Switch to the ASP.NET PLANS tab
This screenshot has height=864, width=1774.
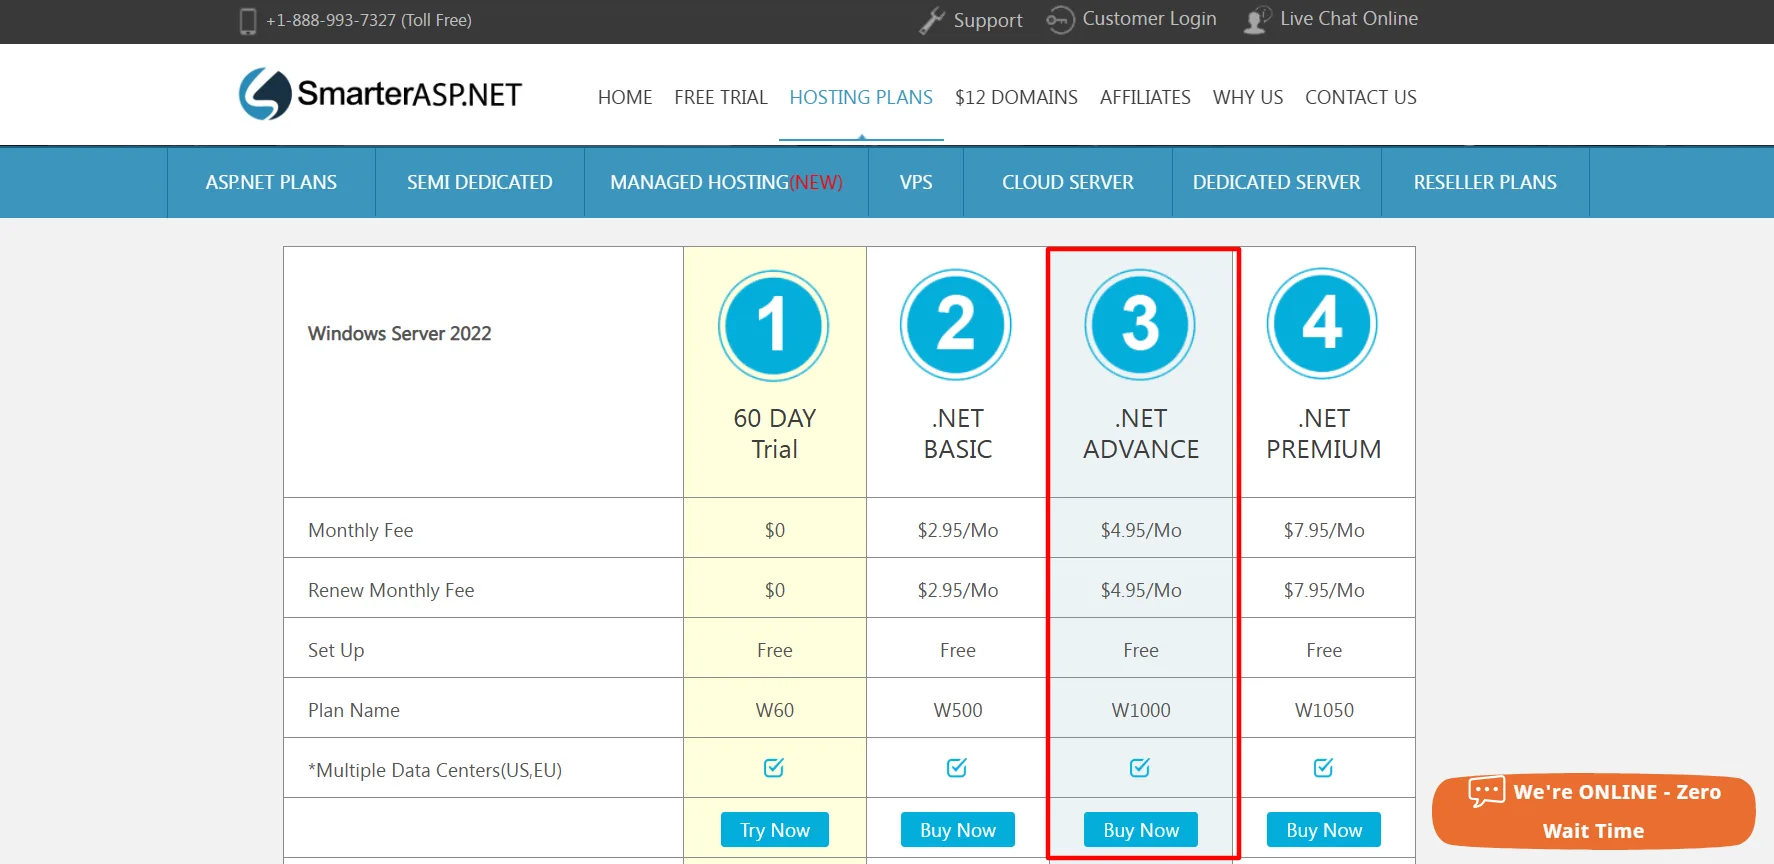coord(271,182)
